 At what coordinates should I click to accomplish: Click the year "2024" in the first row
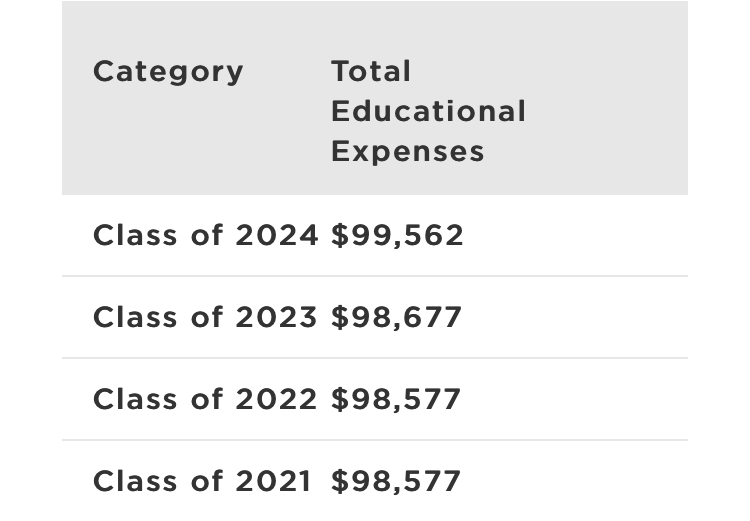277,235
